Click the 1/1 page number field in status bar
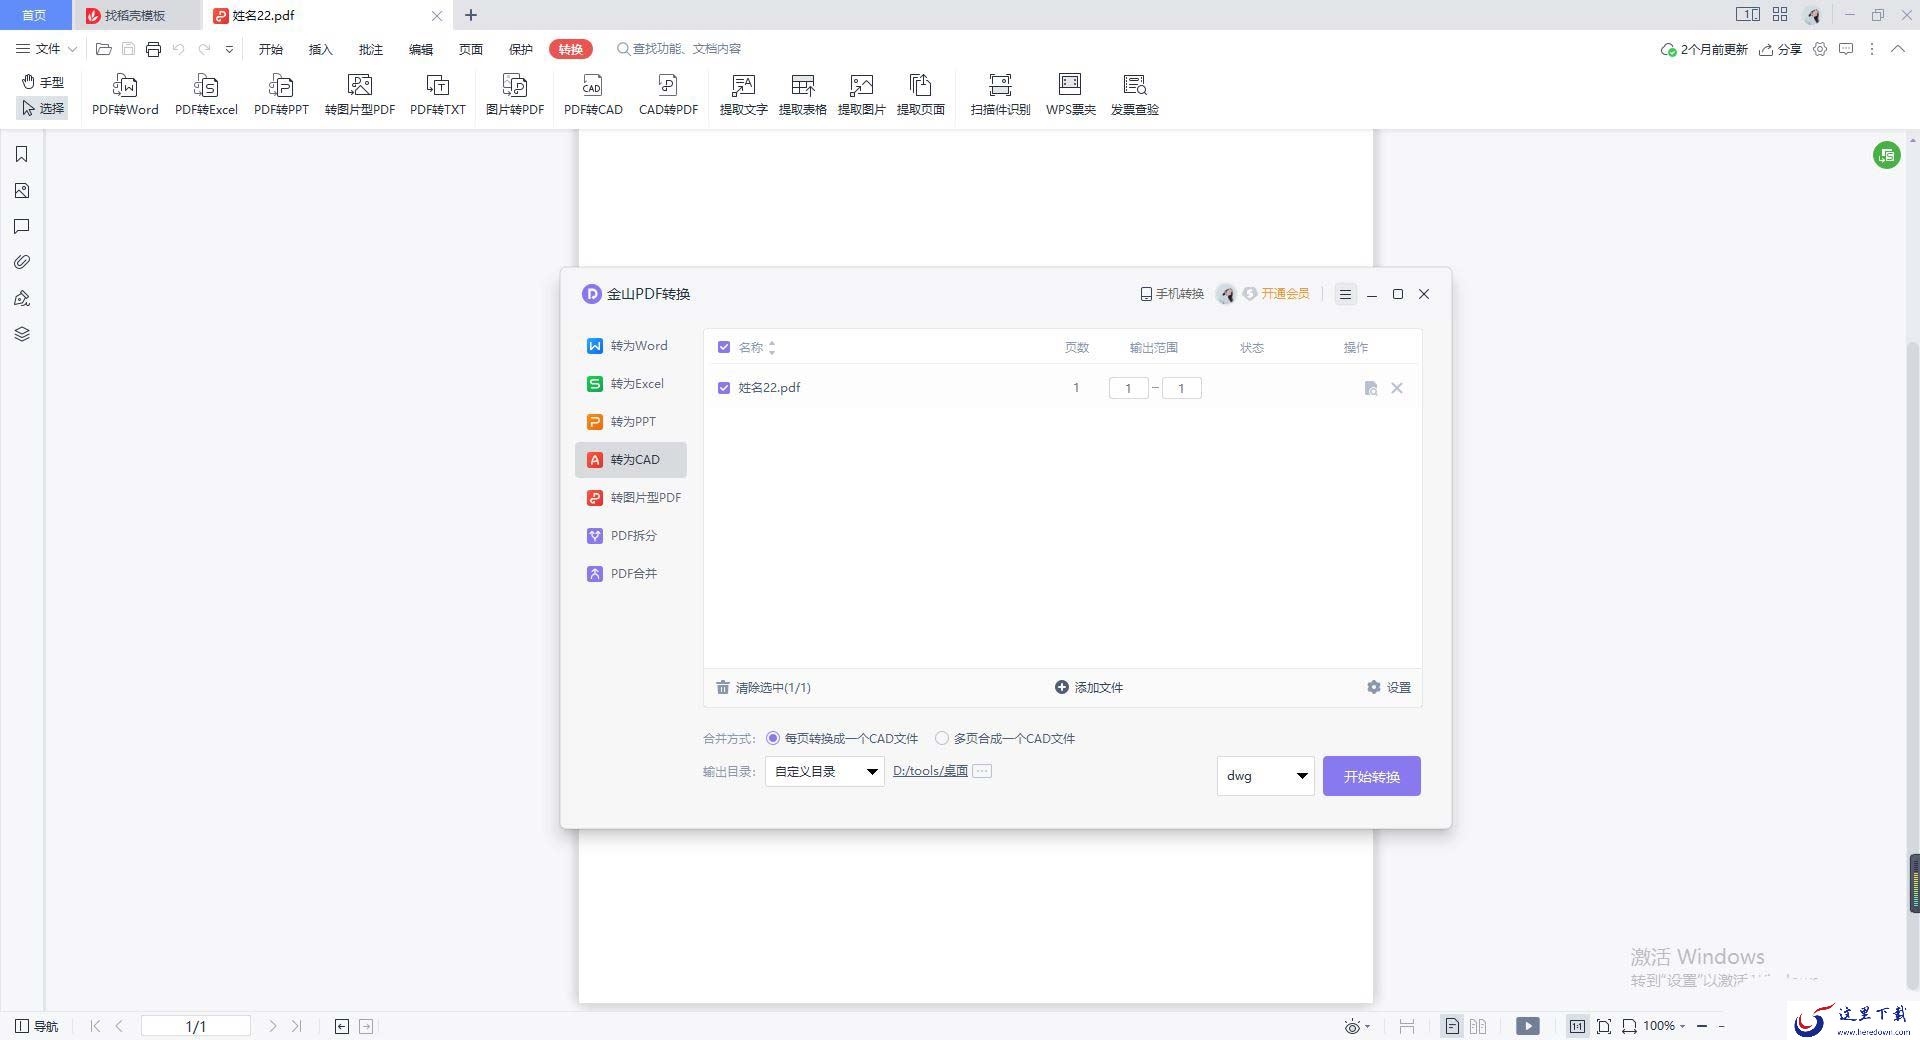The height and width of the screenshot is (1040, 1920). click(x=195, y=1026)
